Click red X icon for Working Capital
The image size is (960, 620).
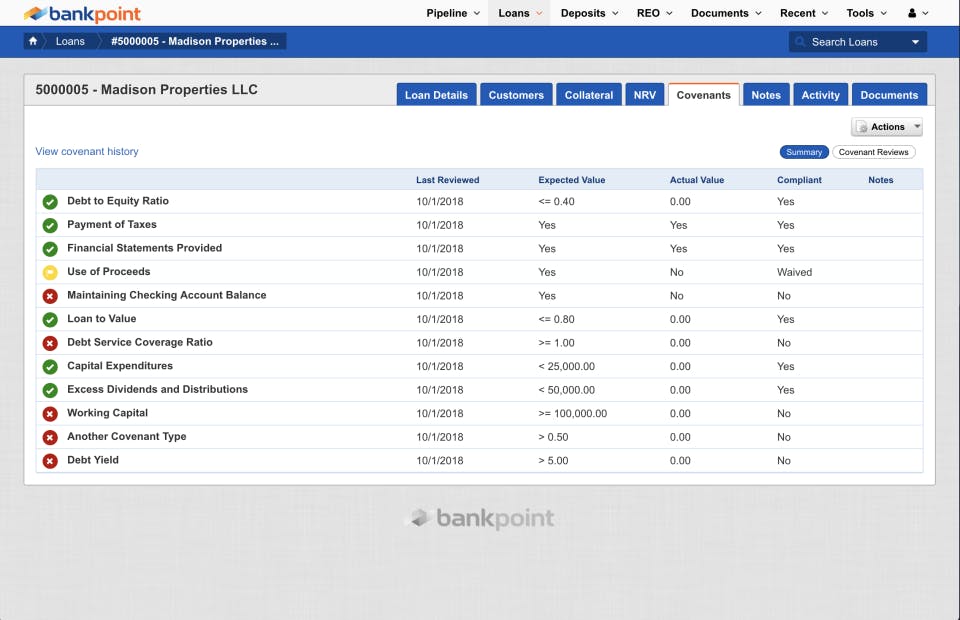pyautogui.click(x=50, y=414)
